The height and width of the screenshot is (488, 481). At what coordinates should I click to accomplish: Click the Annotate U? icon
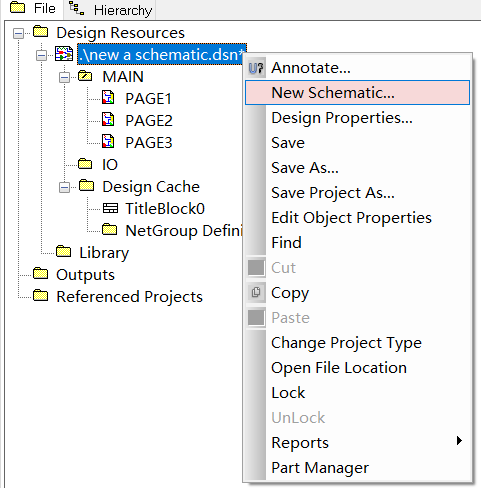coord(256,68)
